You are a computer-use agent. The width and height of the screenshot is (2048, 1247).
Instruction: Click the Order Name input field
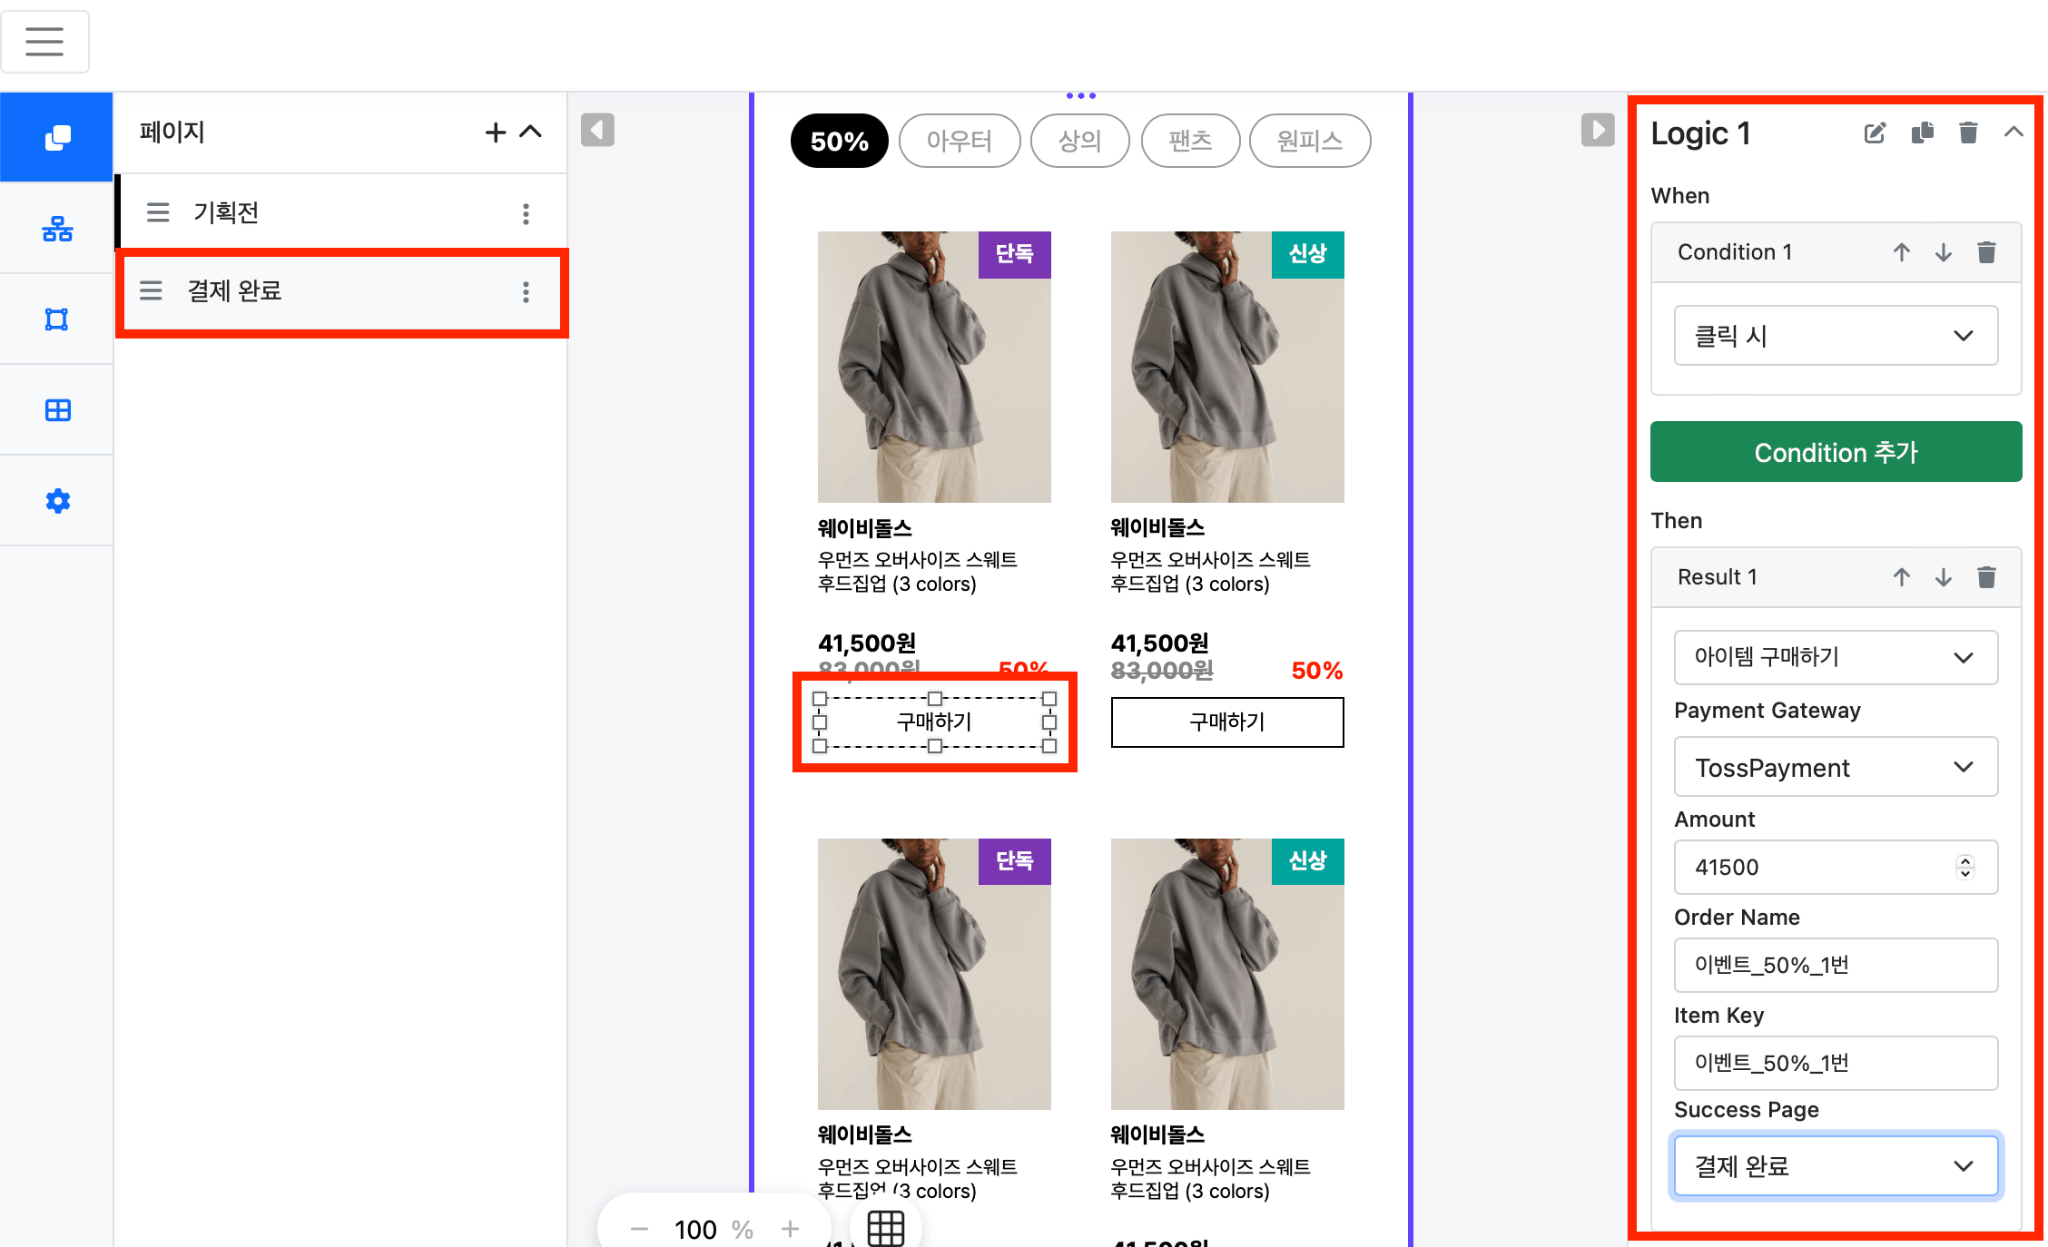click(1835, 965)
